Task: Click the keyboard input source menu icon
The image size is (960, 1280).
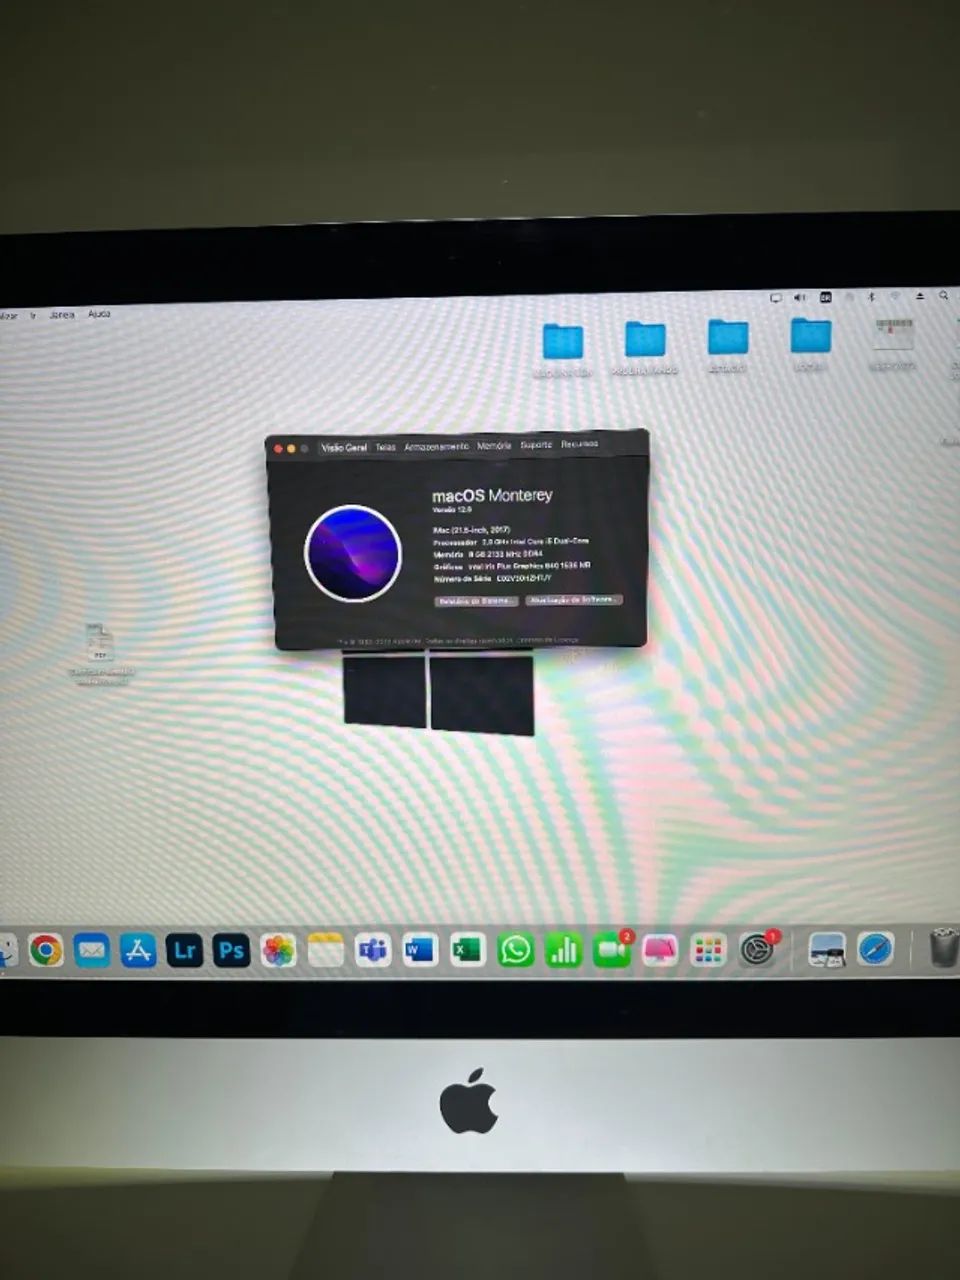Action: point(825,297)
